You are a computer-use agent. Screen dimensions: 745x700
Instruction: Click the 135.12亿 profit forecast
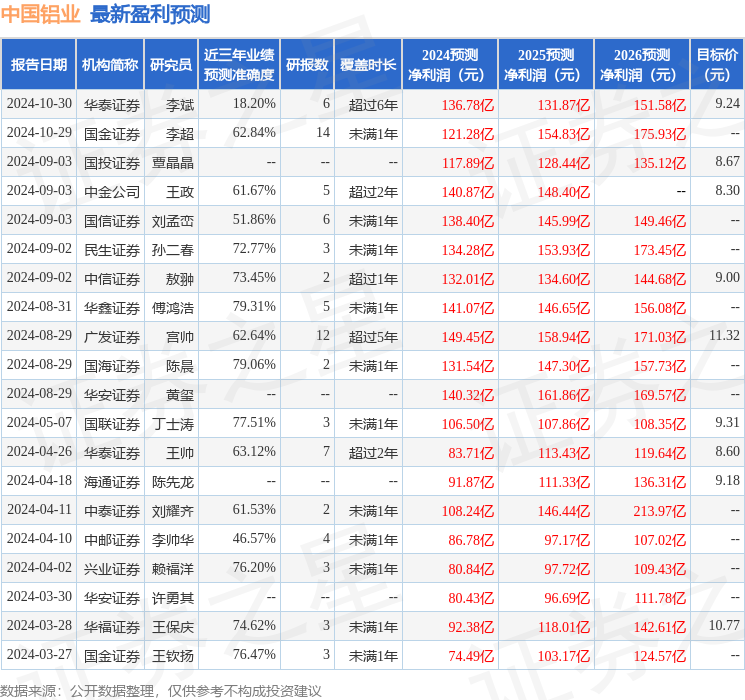(x=660, y=163)
